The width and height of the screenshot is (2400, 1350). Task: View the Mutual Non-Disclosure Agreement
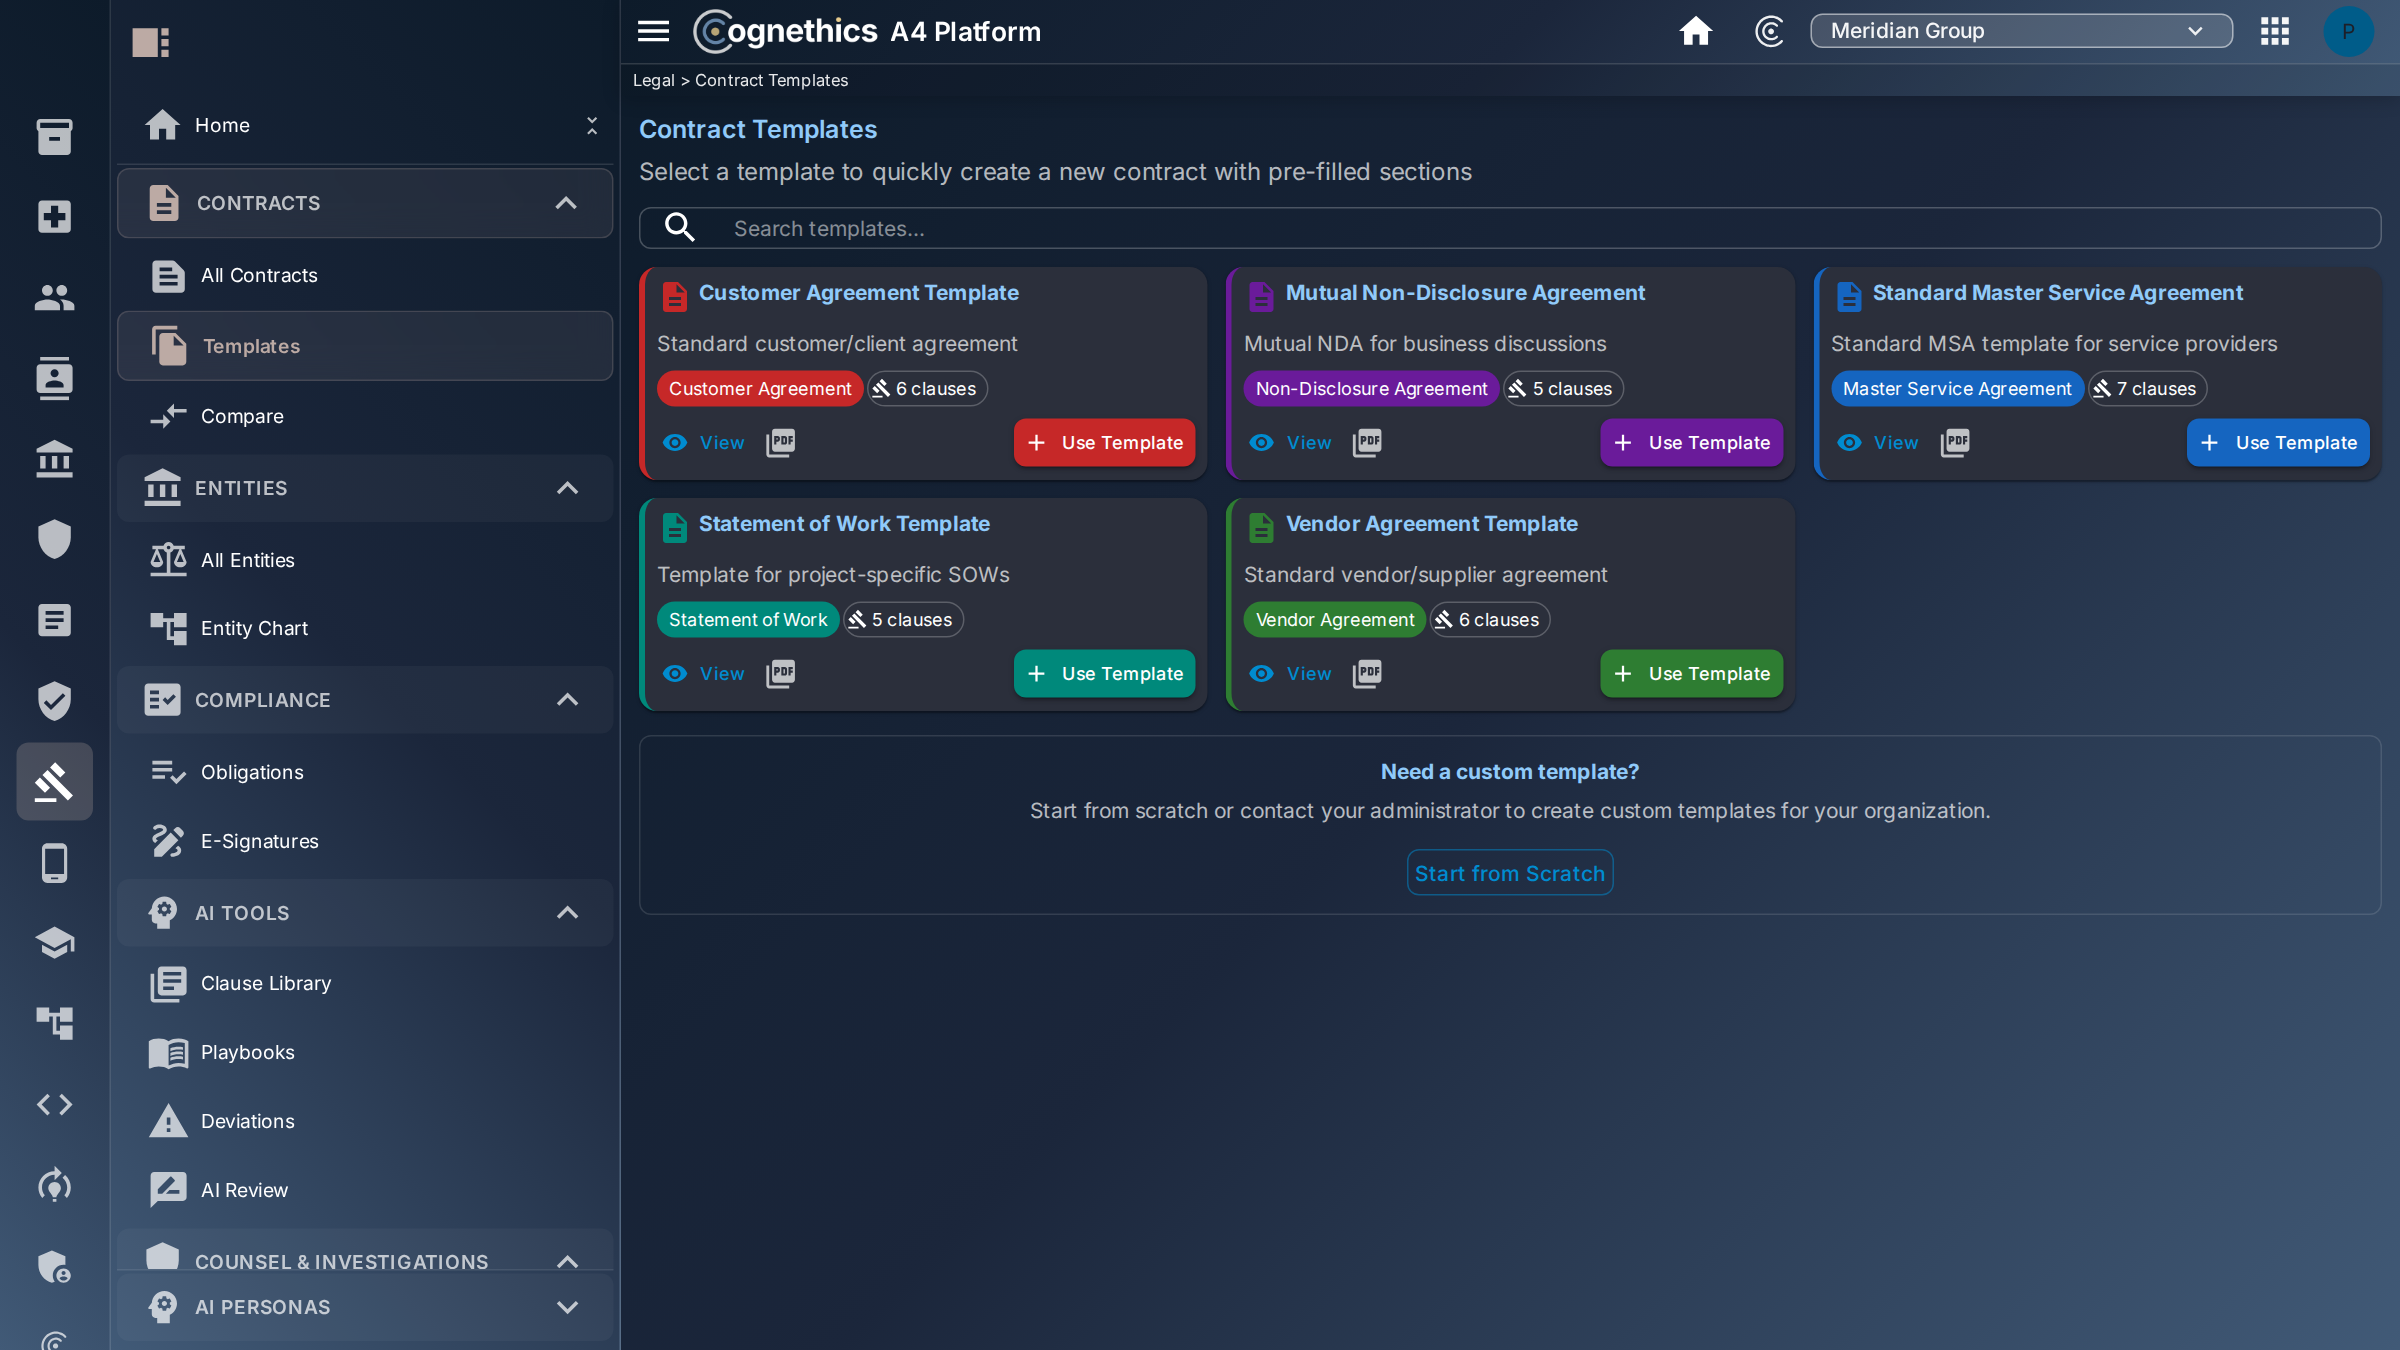[1290, 442]
